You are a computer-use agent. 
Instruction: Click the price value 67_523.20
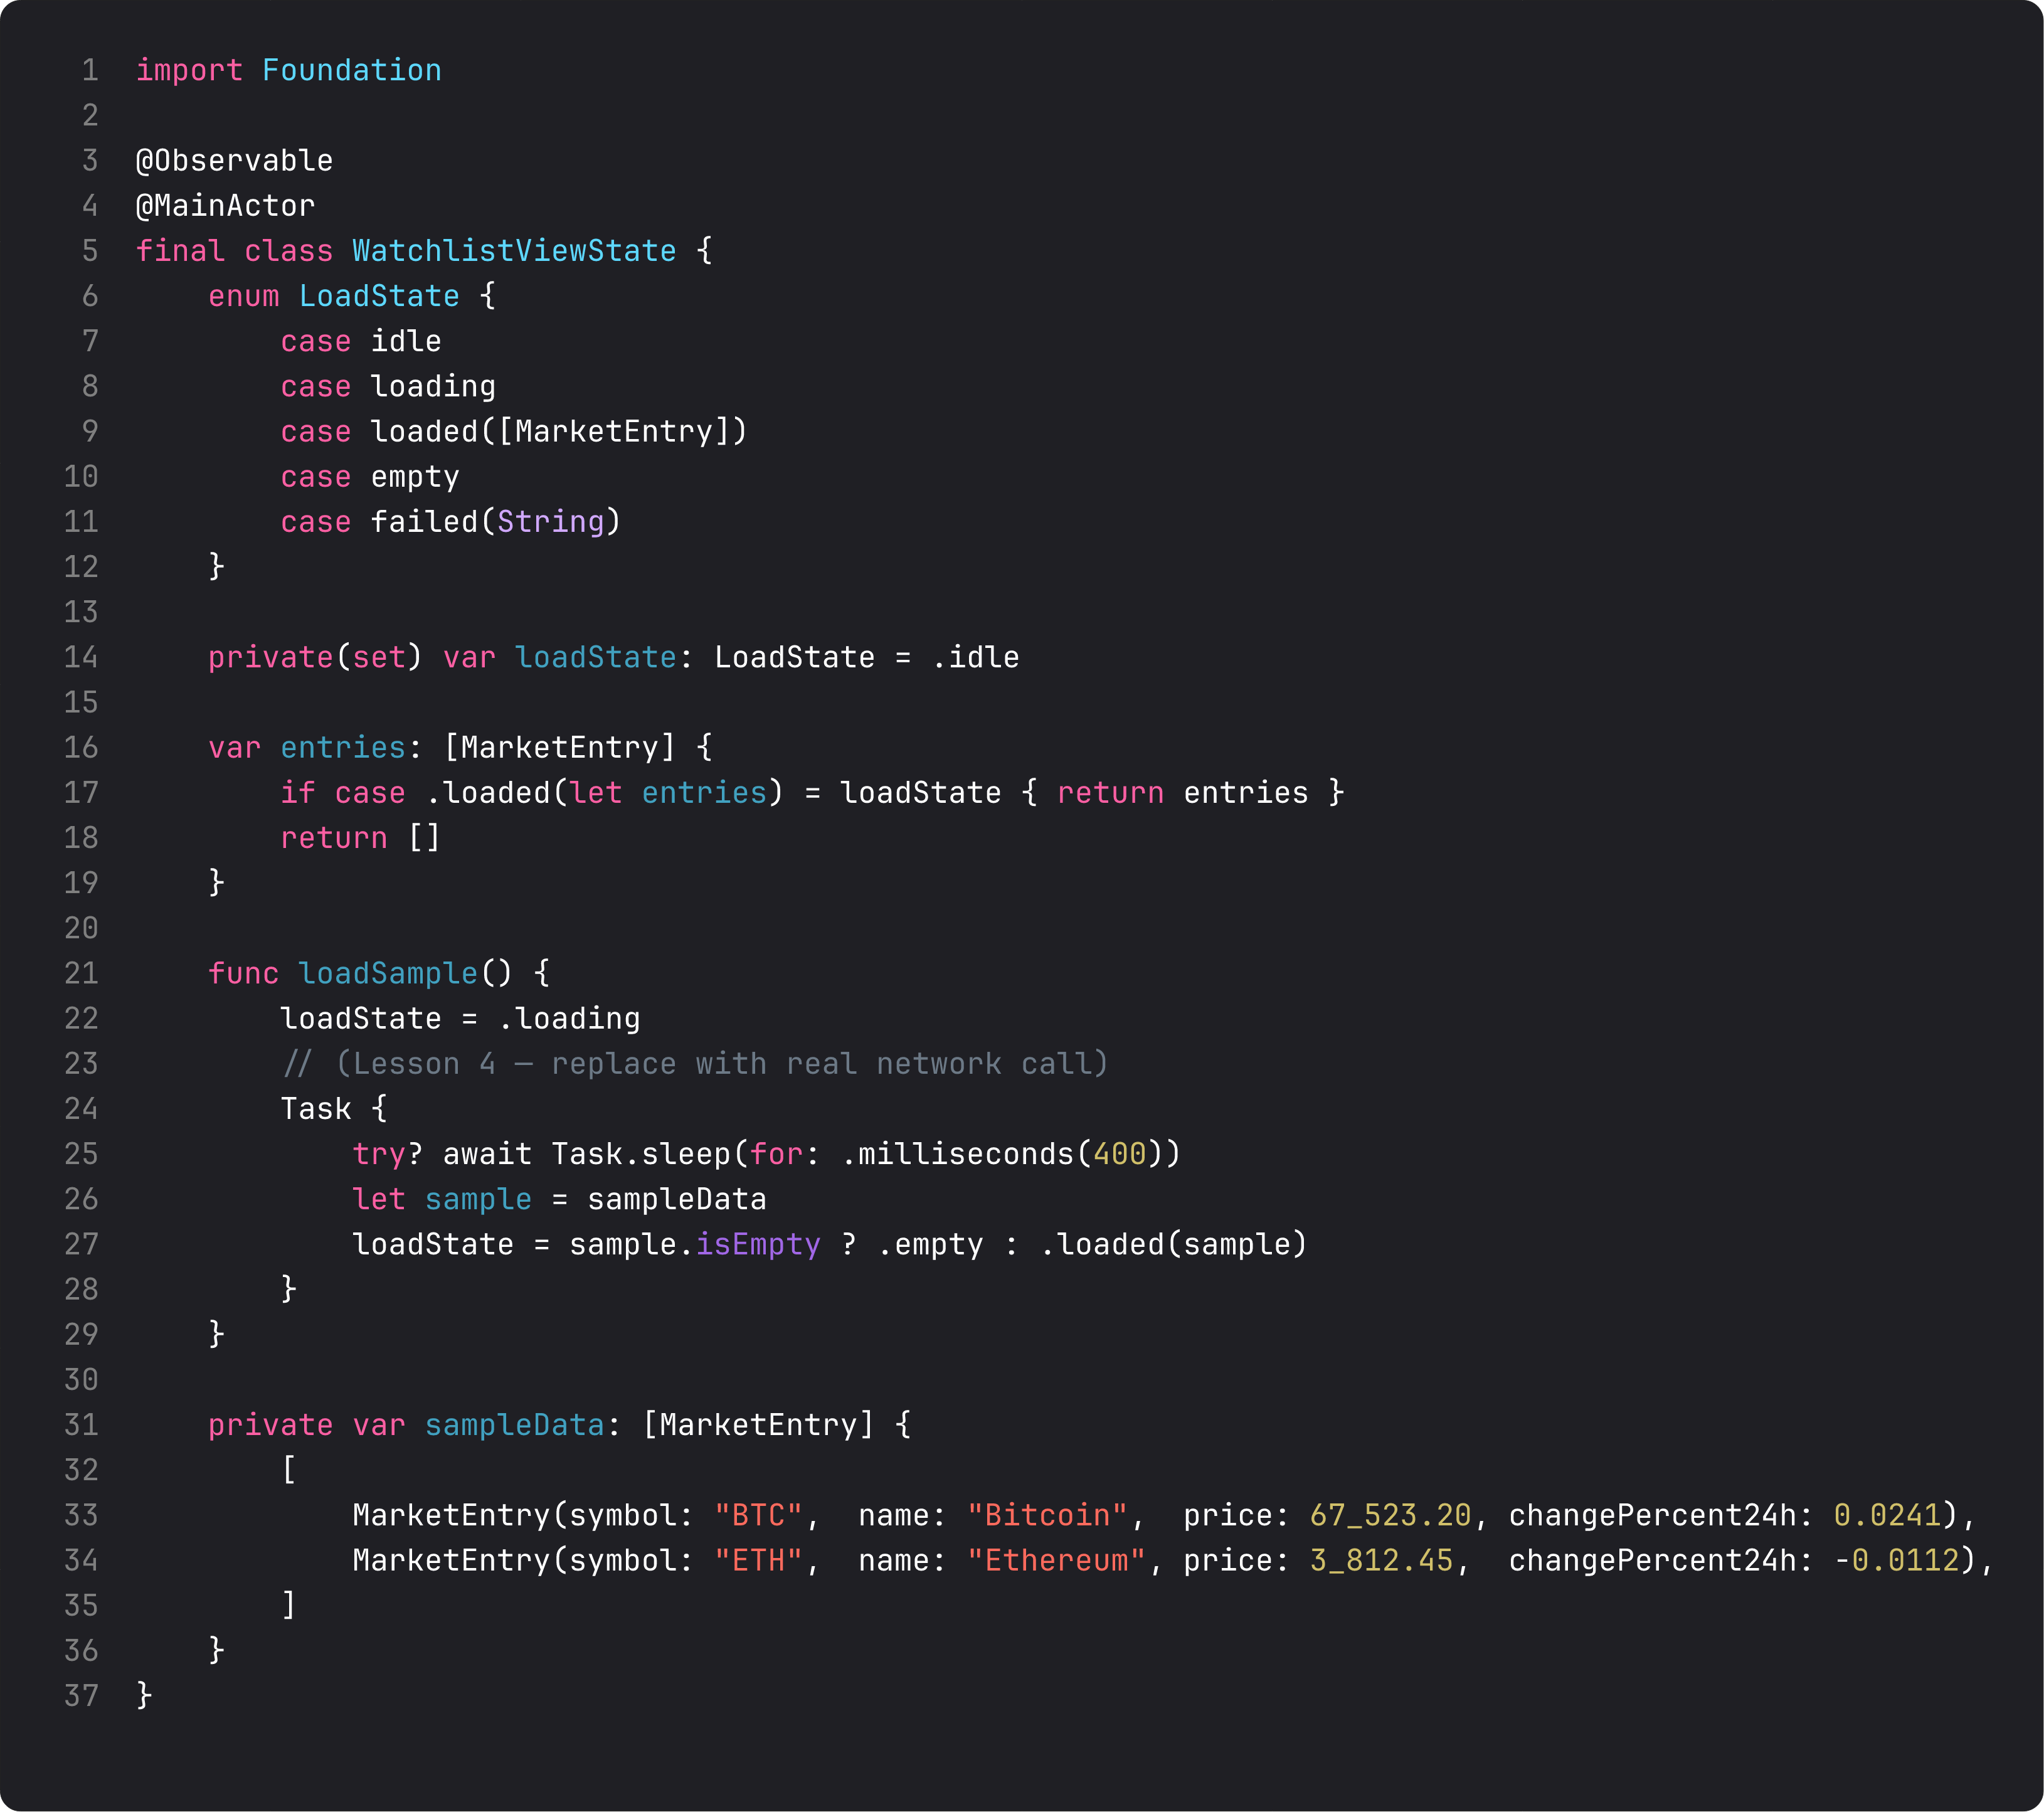[1390, 1515]
